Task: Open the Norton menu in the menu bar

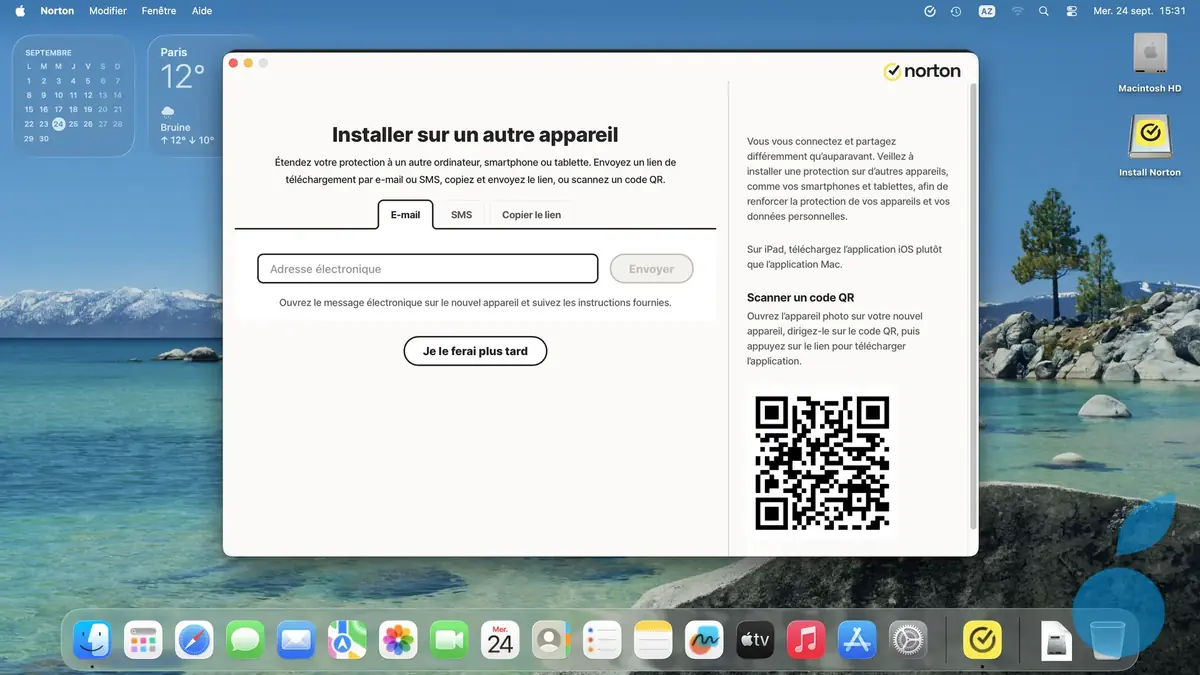Action: 57,11
